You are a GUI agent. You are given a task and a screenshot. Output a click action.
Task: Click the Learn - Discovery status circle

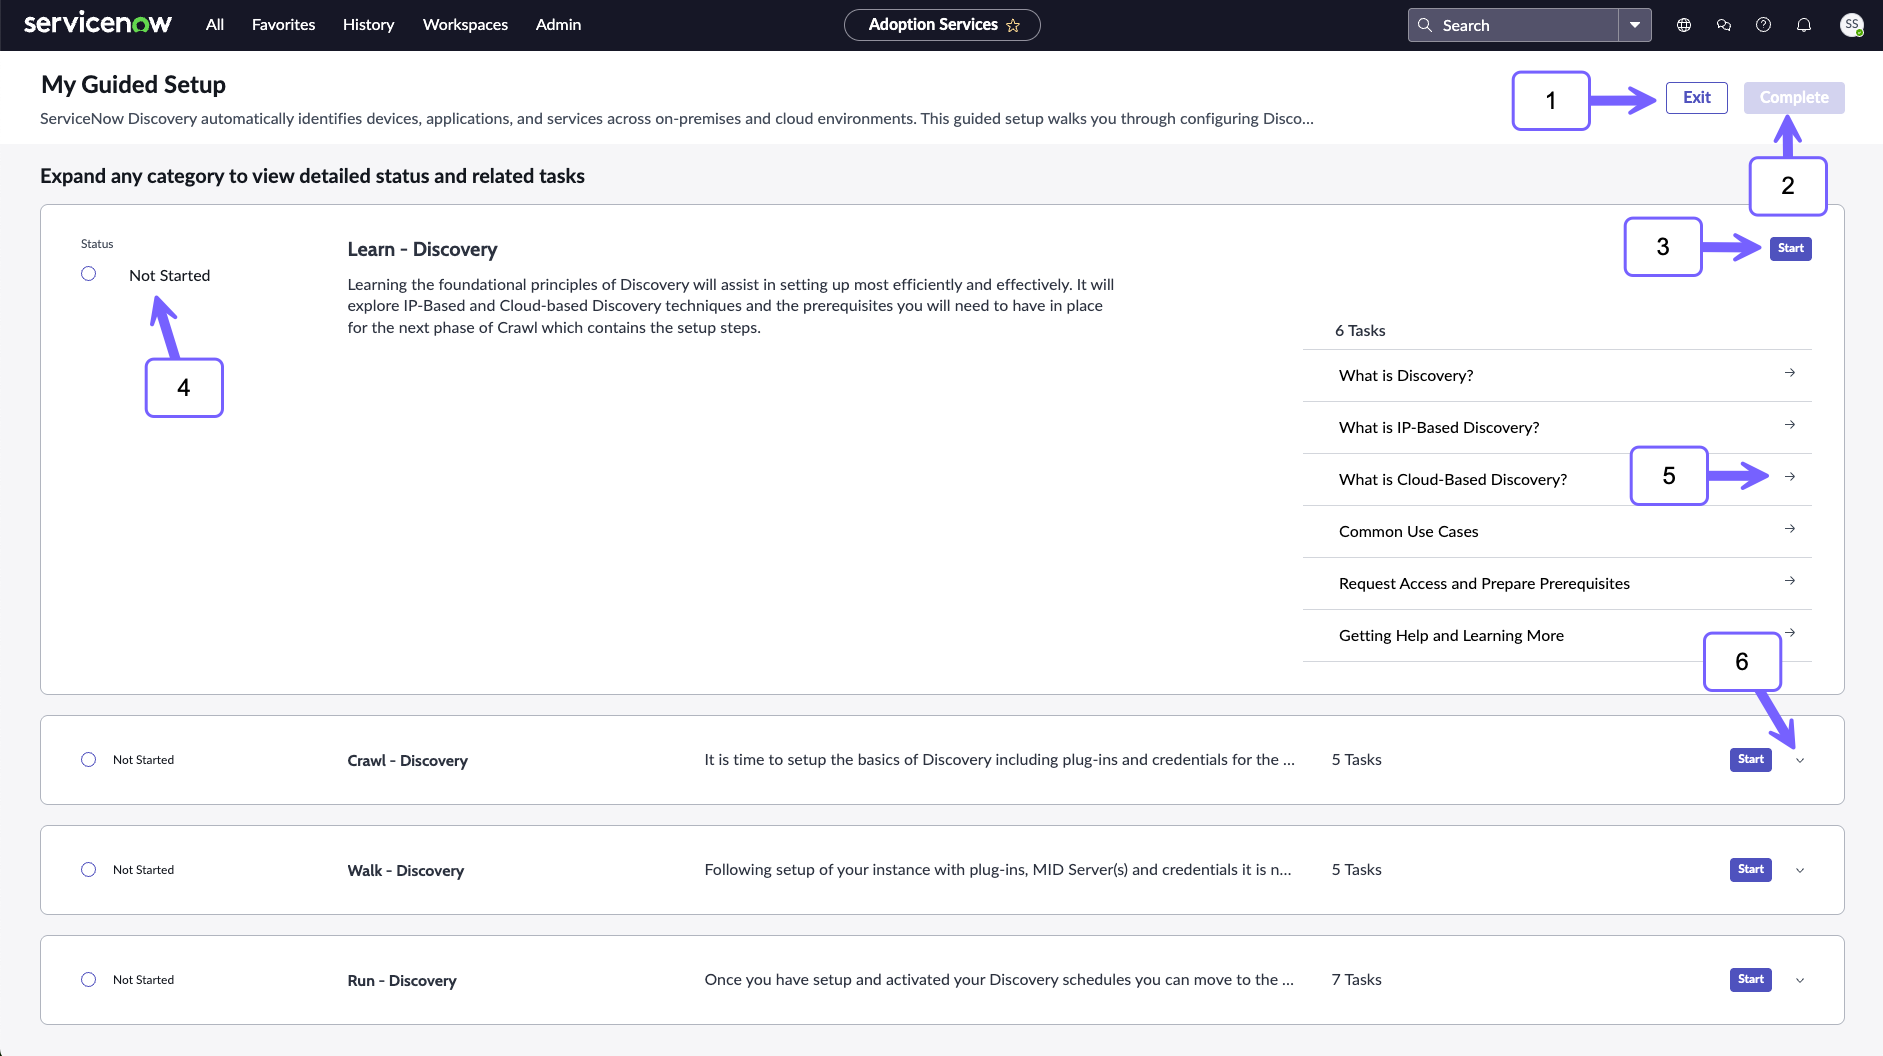89,274
